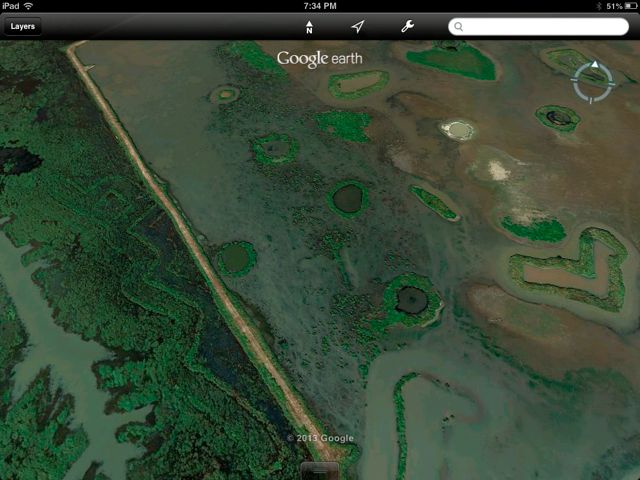Open the wrench settings icon

point(407,27)
